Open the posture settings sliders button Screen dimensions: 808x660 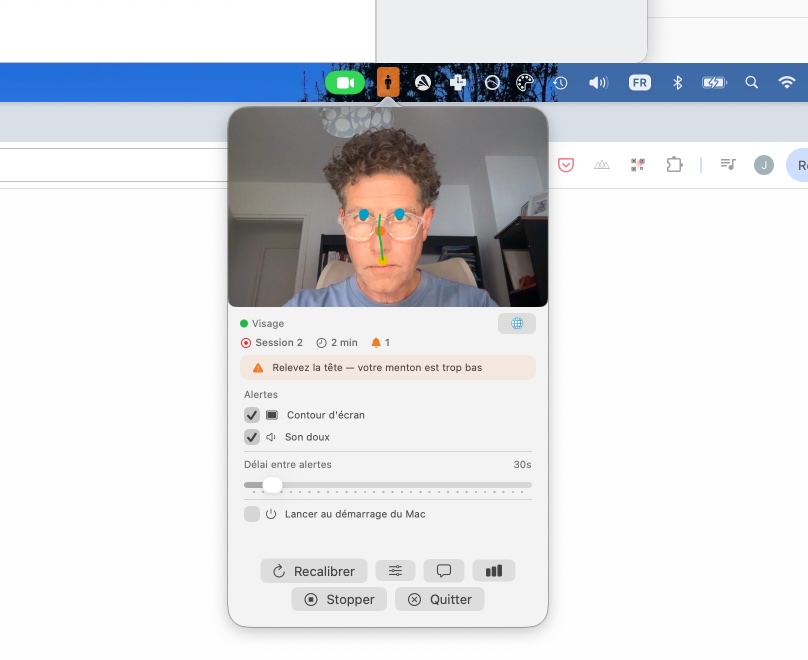pyautogui.click(x=395, y=570)
